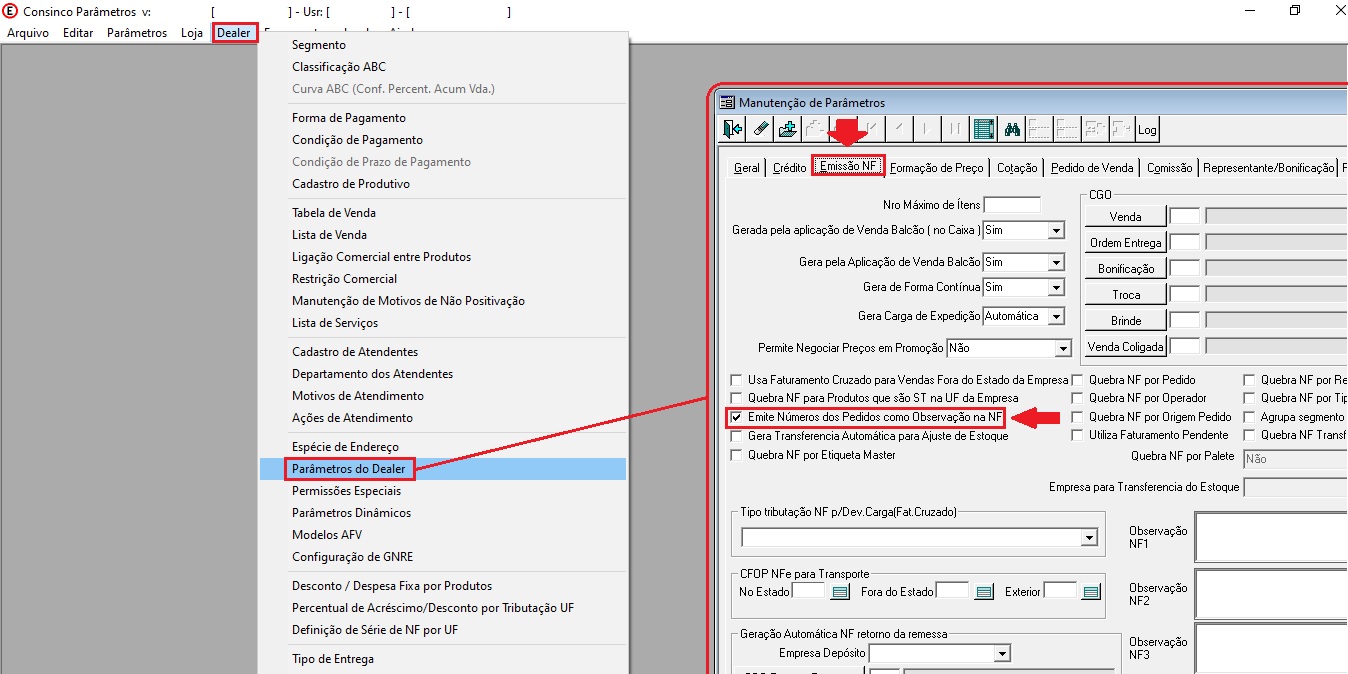
Task: Click the eraser icon in the toolbar
Action: pyautogui.click(x=761, y=129)
